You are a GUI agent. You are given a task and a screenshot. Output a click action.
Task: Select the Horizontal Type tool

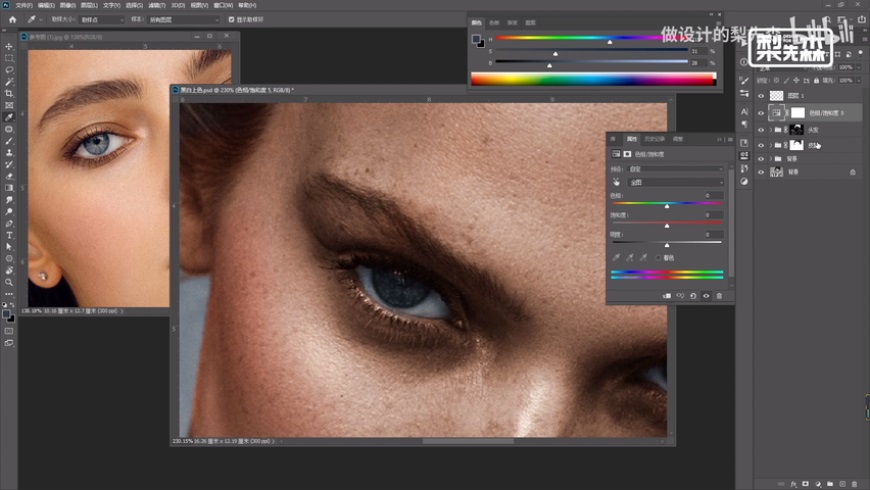9,235
